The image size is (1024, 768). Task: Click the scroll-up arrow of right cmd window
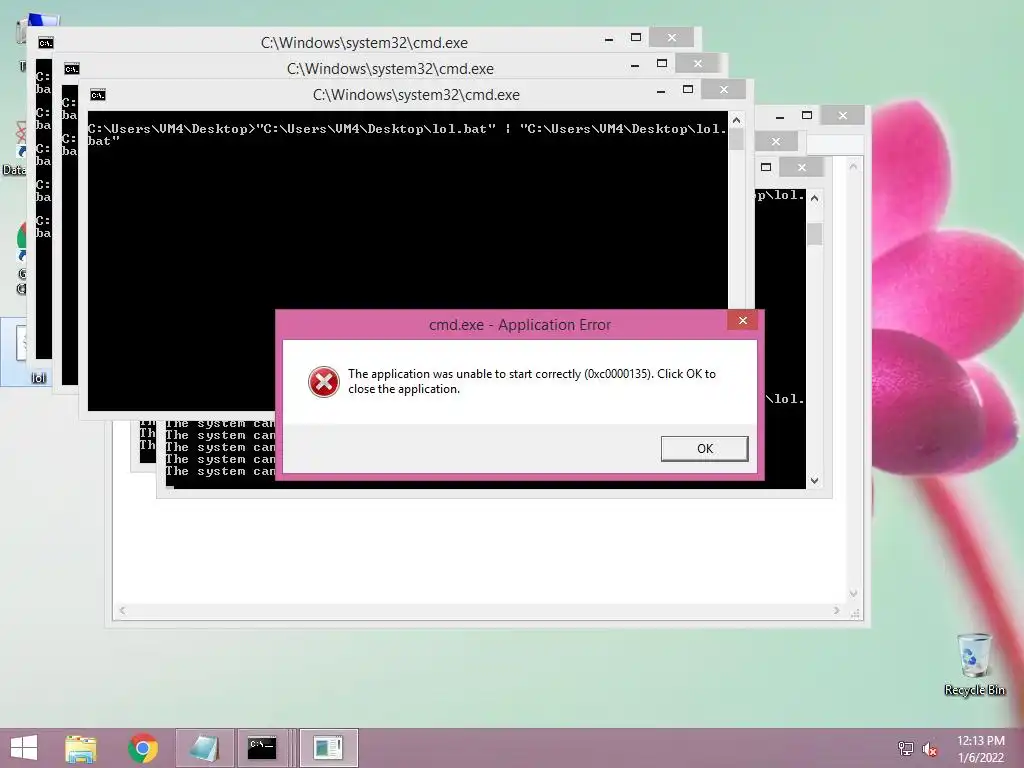[814, 198]
